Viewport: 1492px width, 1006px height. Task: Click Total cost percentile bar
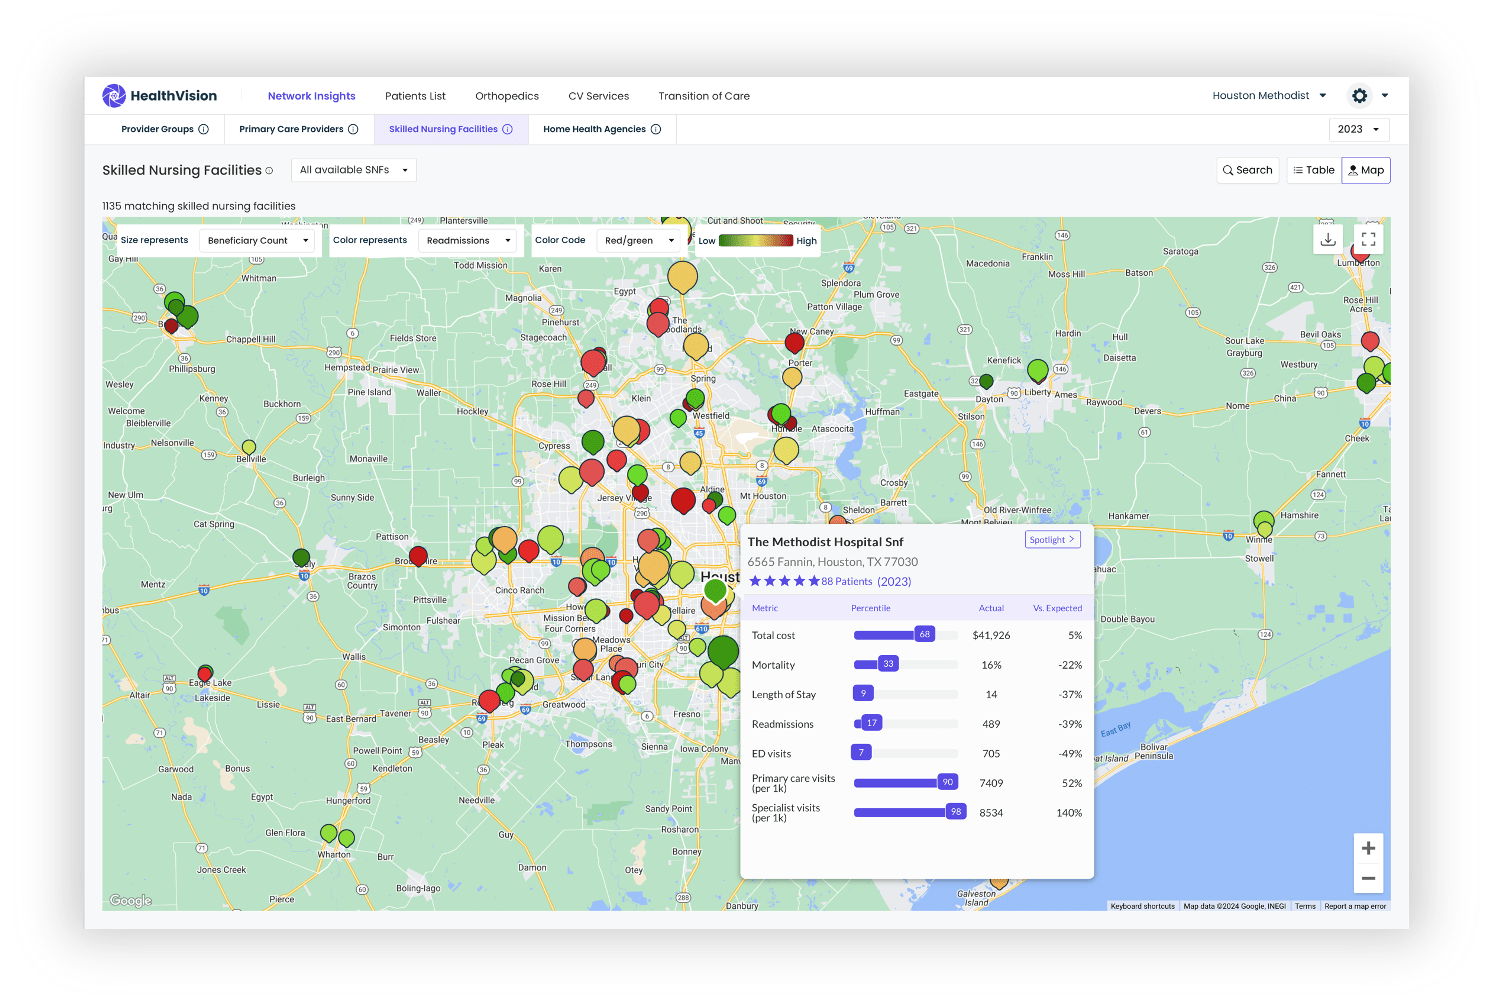pyautogui.click(x=905, y=635)
